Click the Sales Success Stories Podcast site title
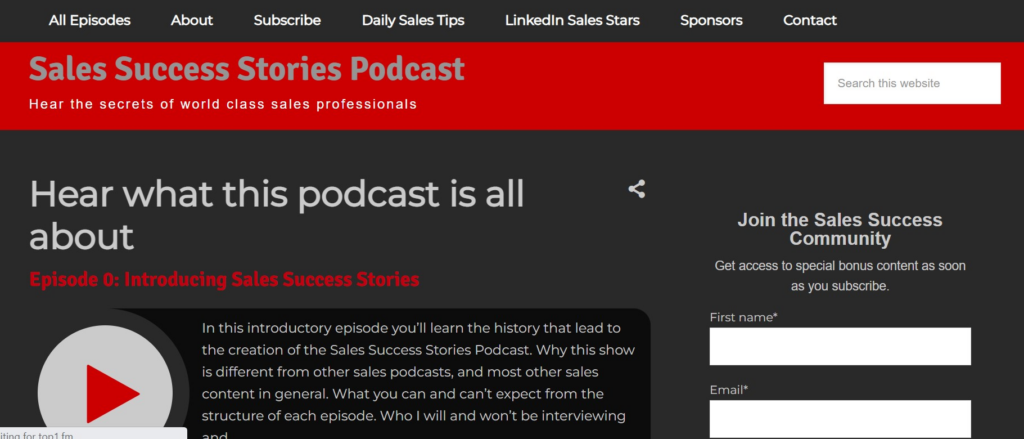The image size is (1024, 439). coord(247,69)
